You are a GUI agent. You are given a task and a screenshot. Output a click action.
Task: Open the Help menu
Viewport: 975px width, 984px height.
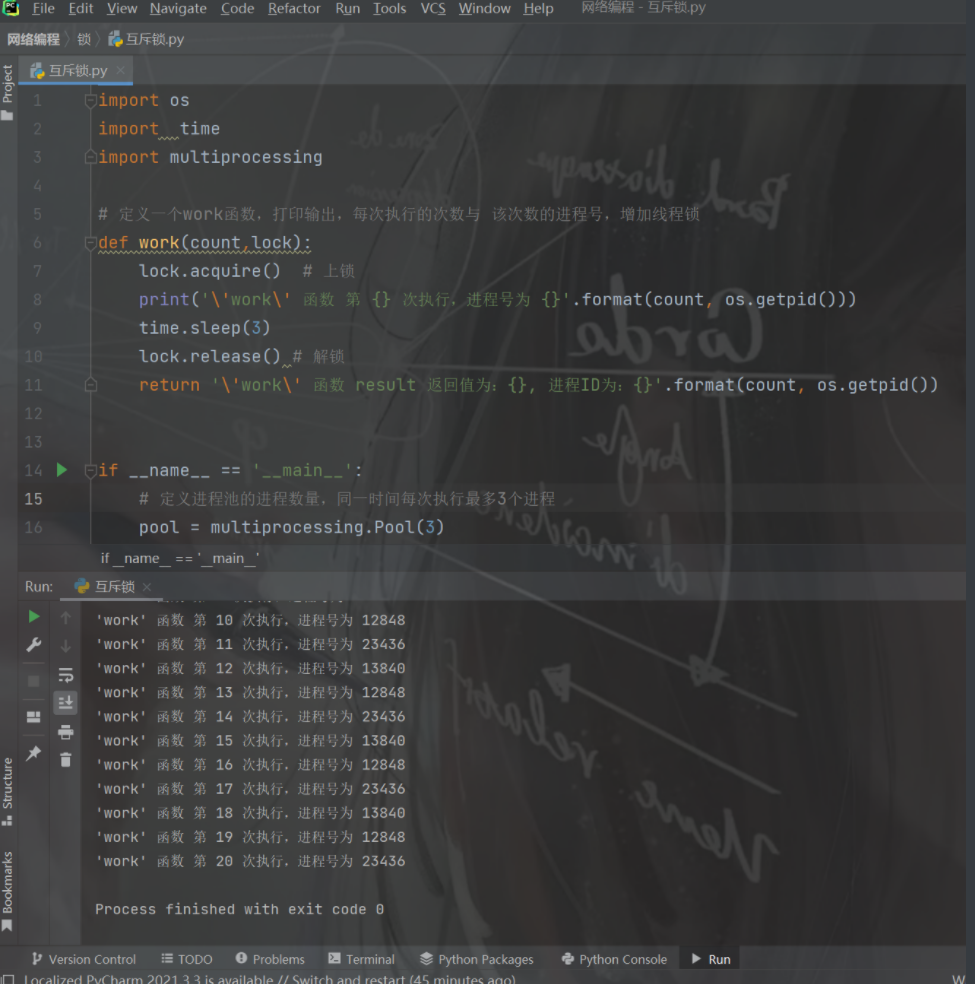click(x=538, y=8)
